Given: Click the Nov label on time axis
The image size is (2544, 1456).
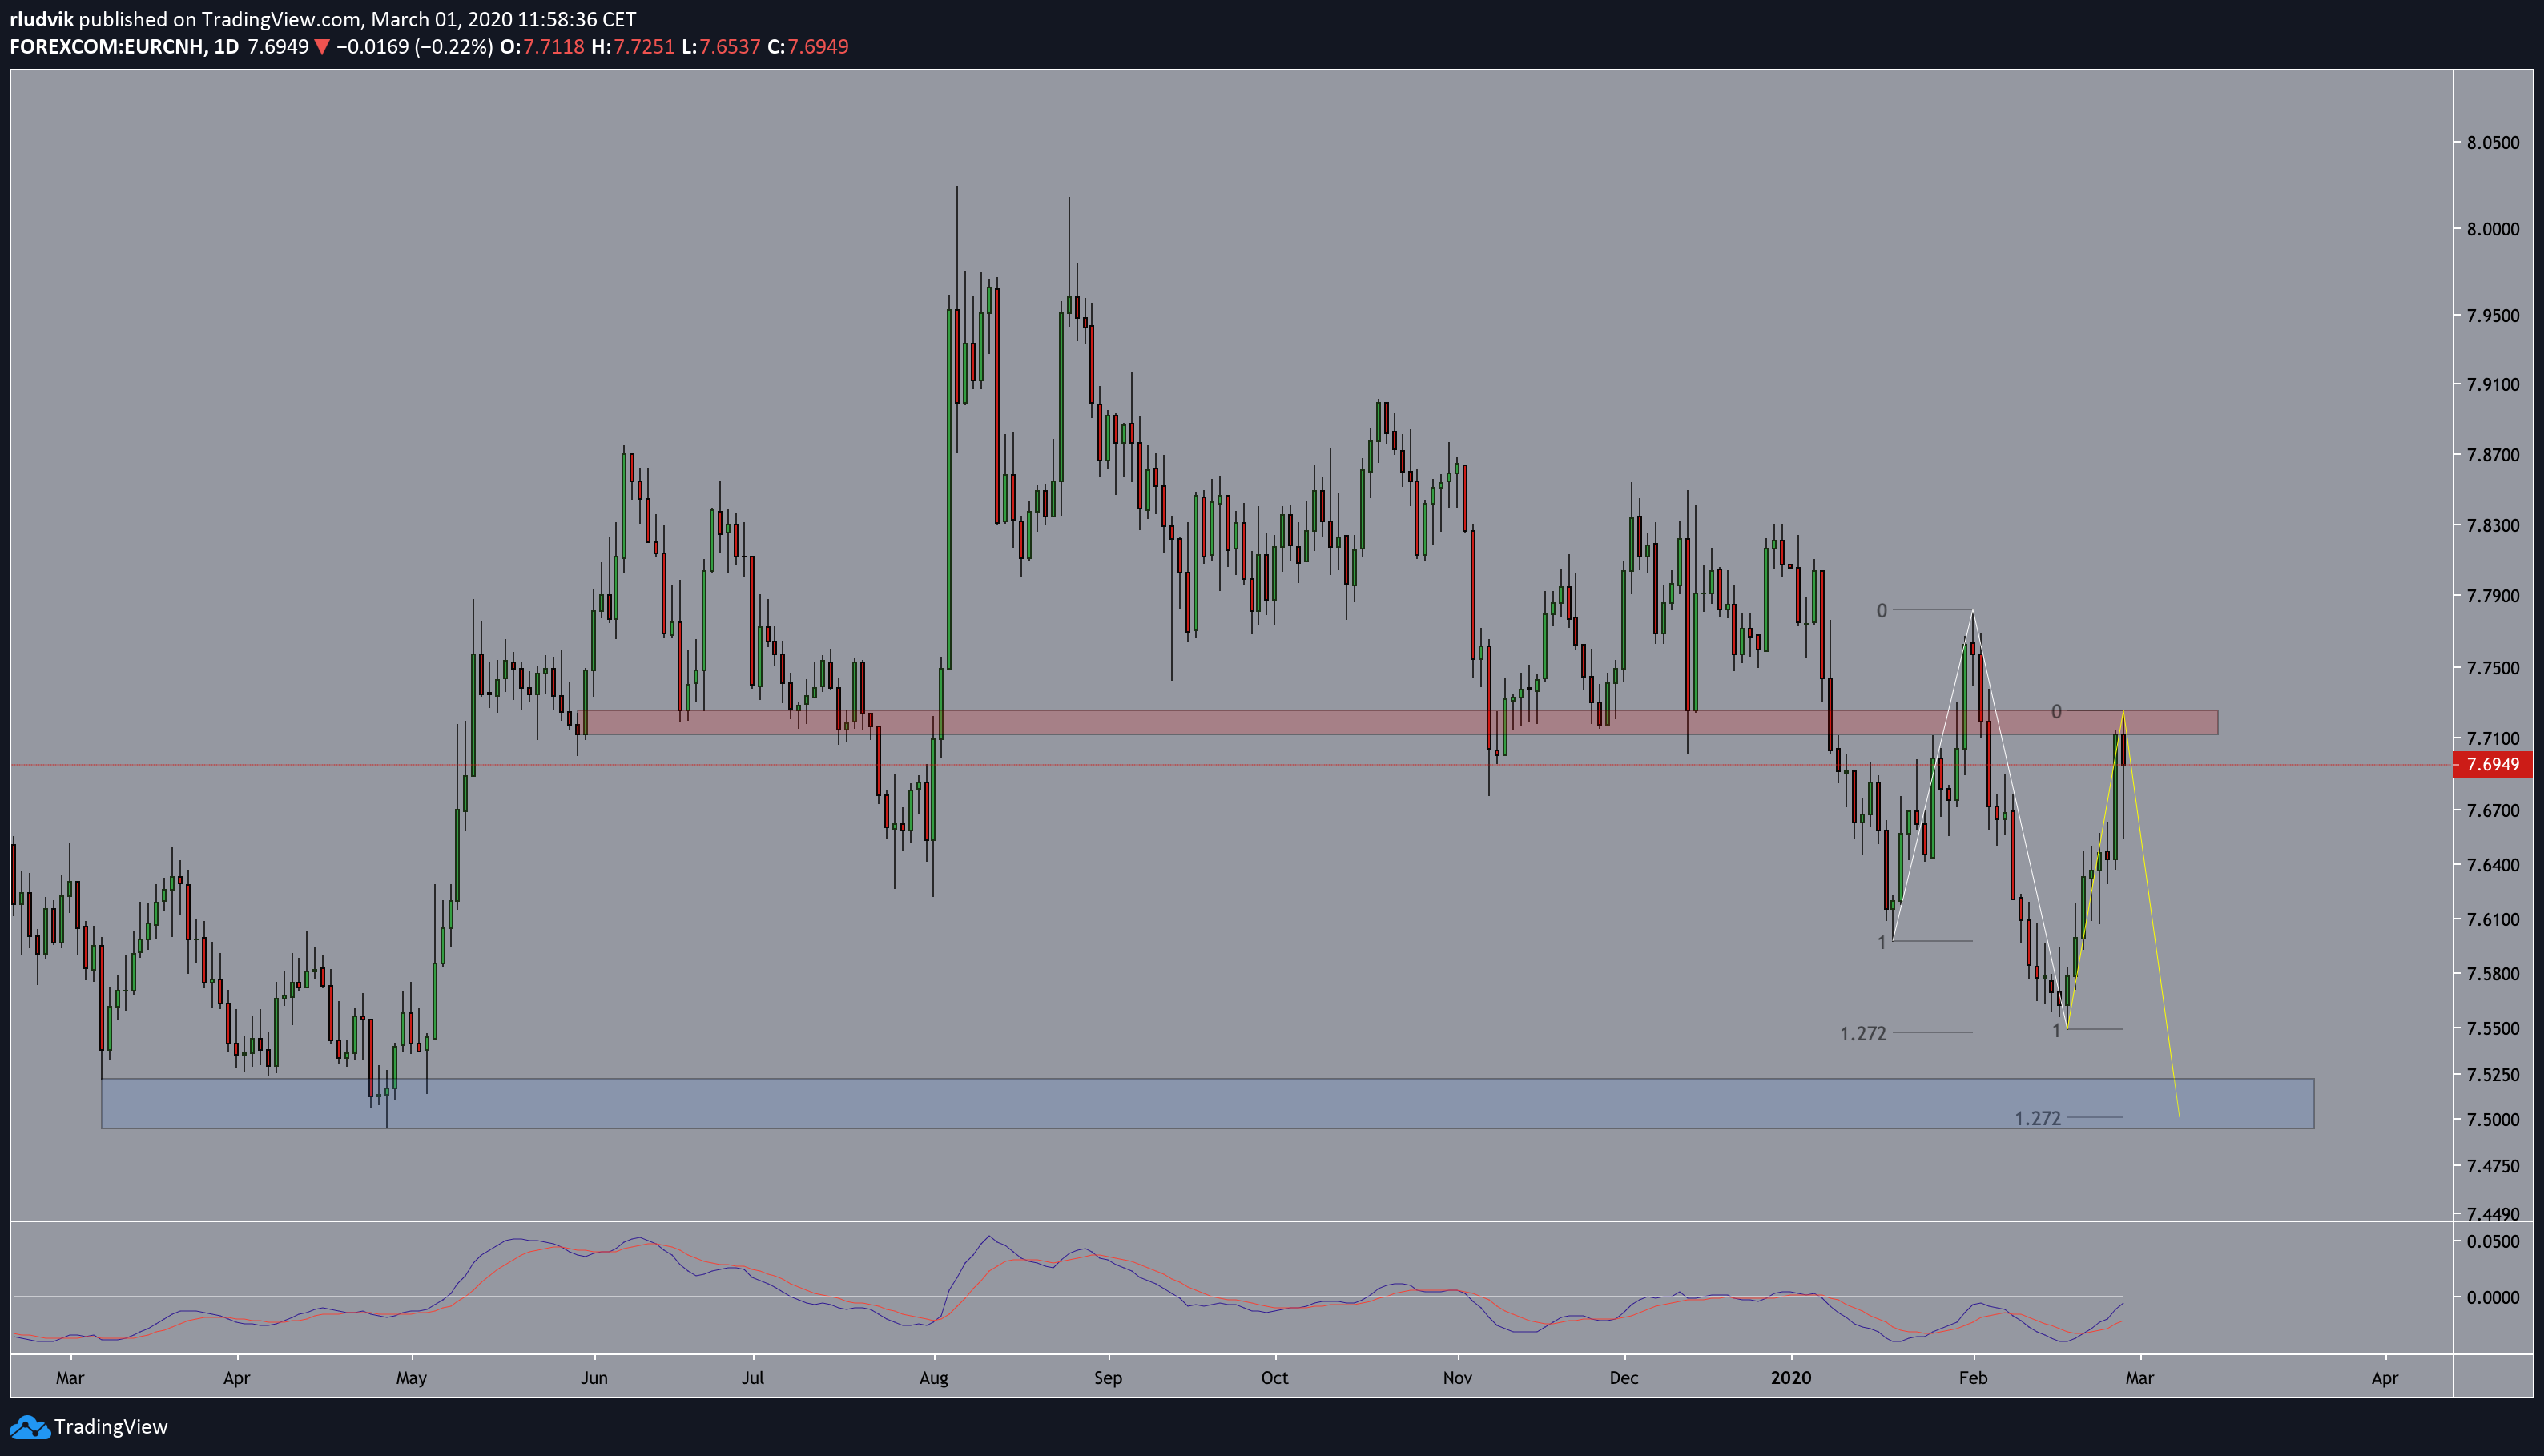Looking at the screenshot, I should tap(1458, 1378).
